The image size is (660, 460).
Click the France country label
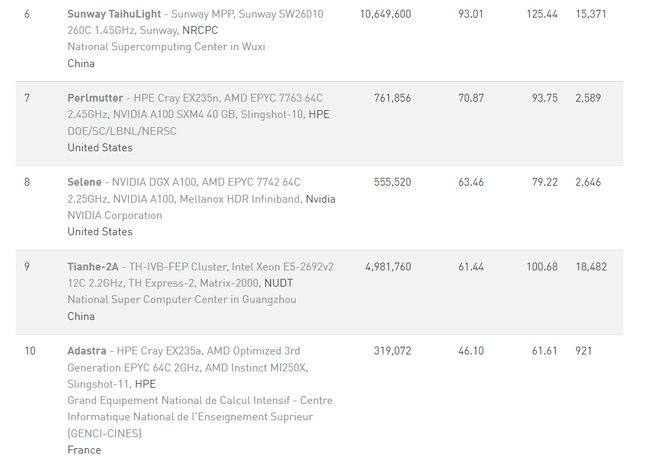tap(84, 450)
